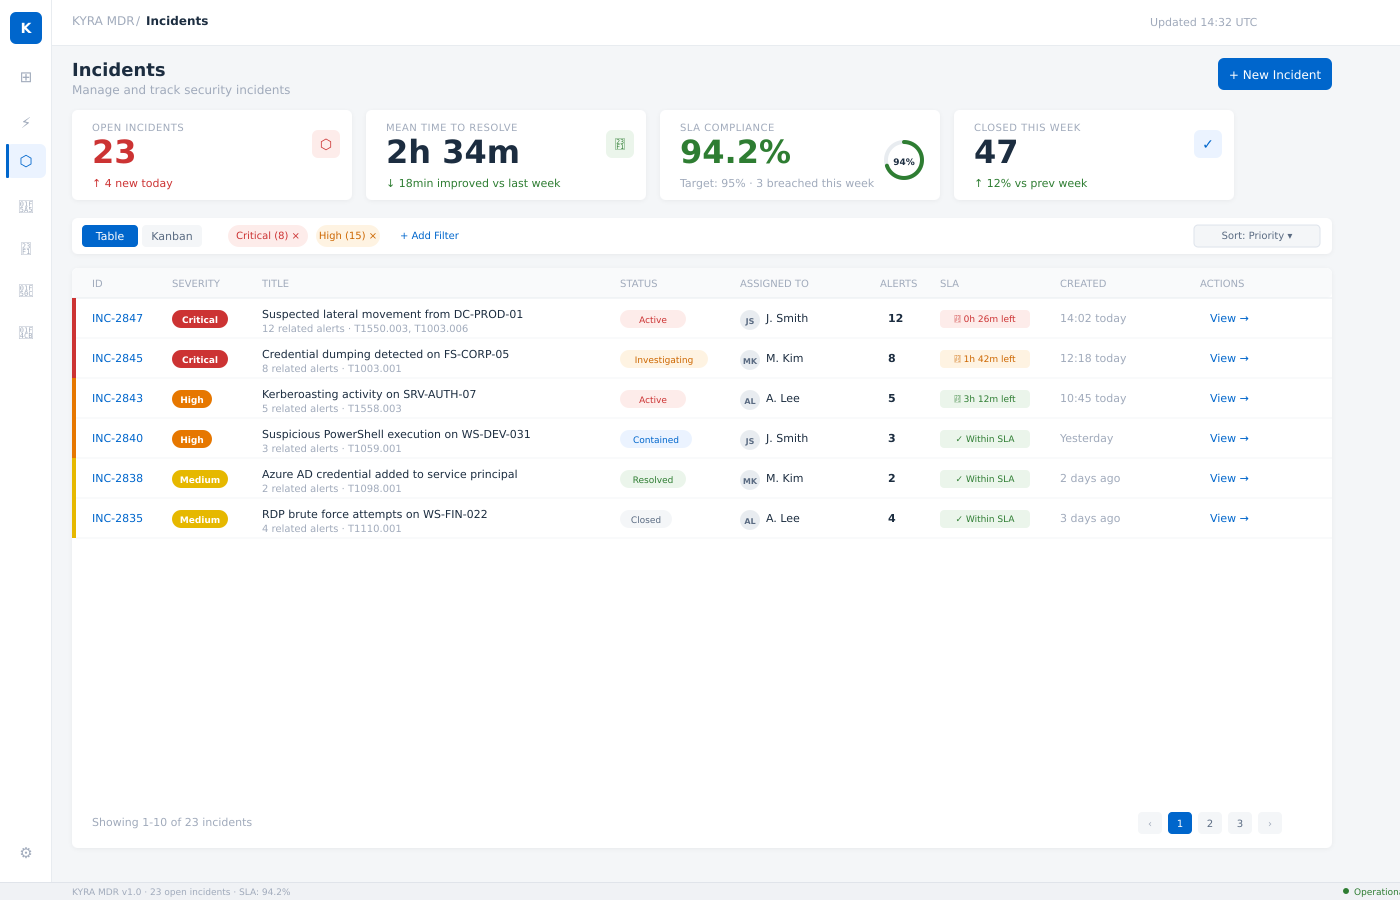Create a New Incident

[x=1274, y=74]
